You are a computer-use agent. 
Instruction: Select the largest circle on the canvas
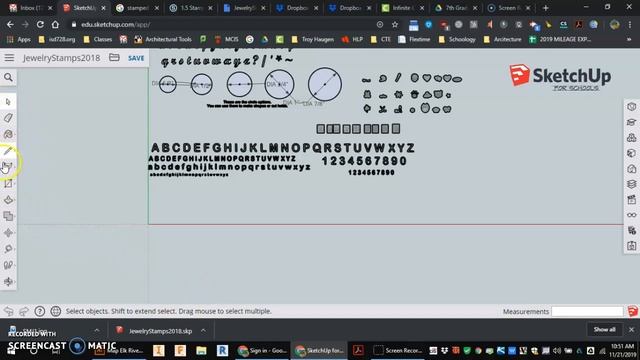pos(325,84)
